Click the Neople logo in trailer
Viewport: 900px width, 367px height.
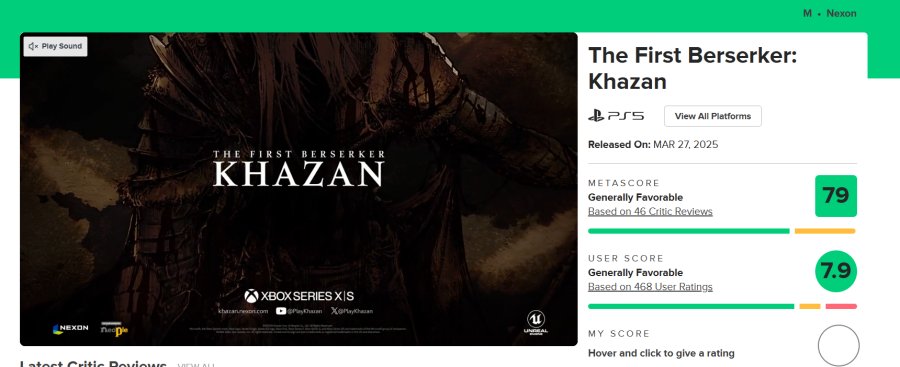point(114,329)
